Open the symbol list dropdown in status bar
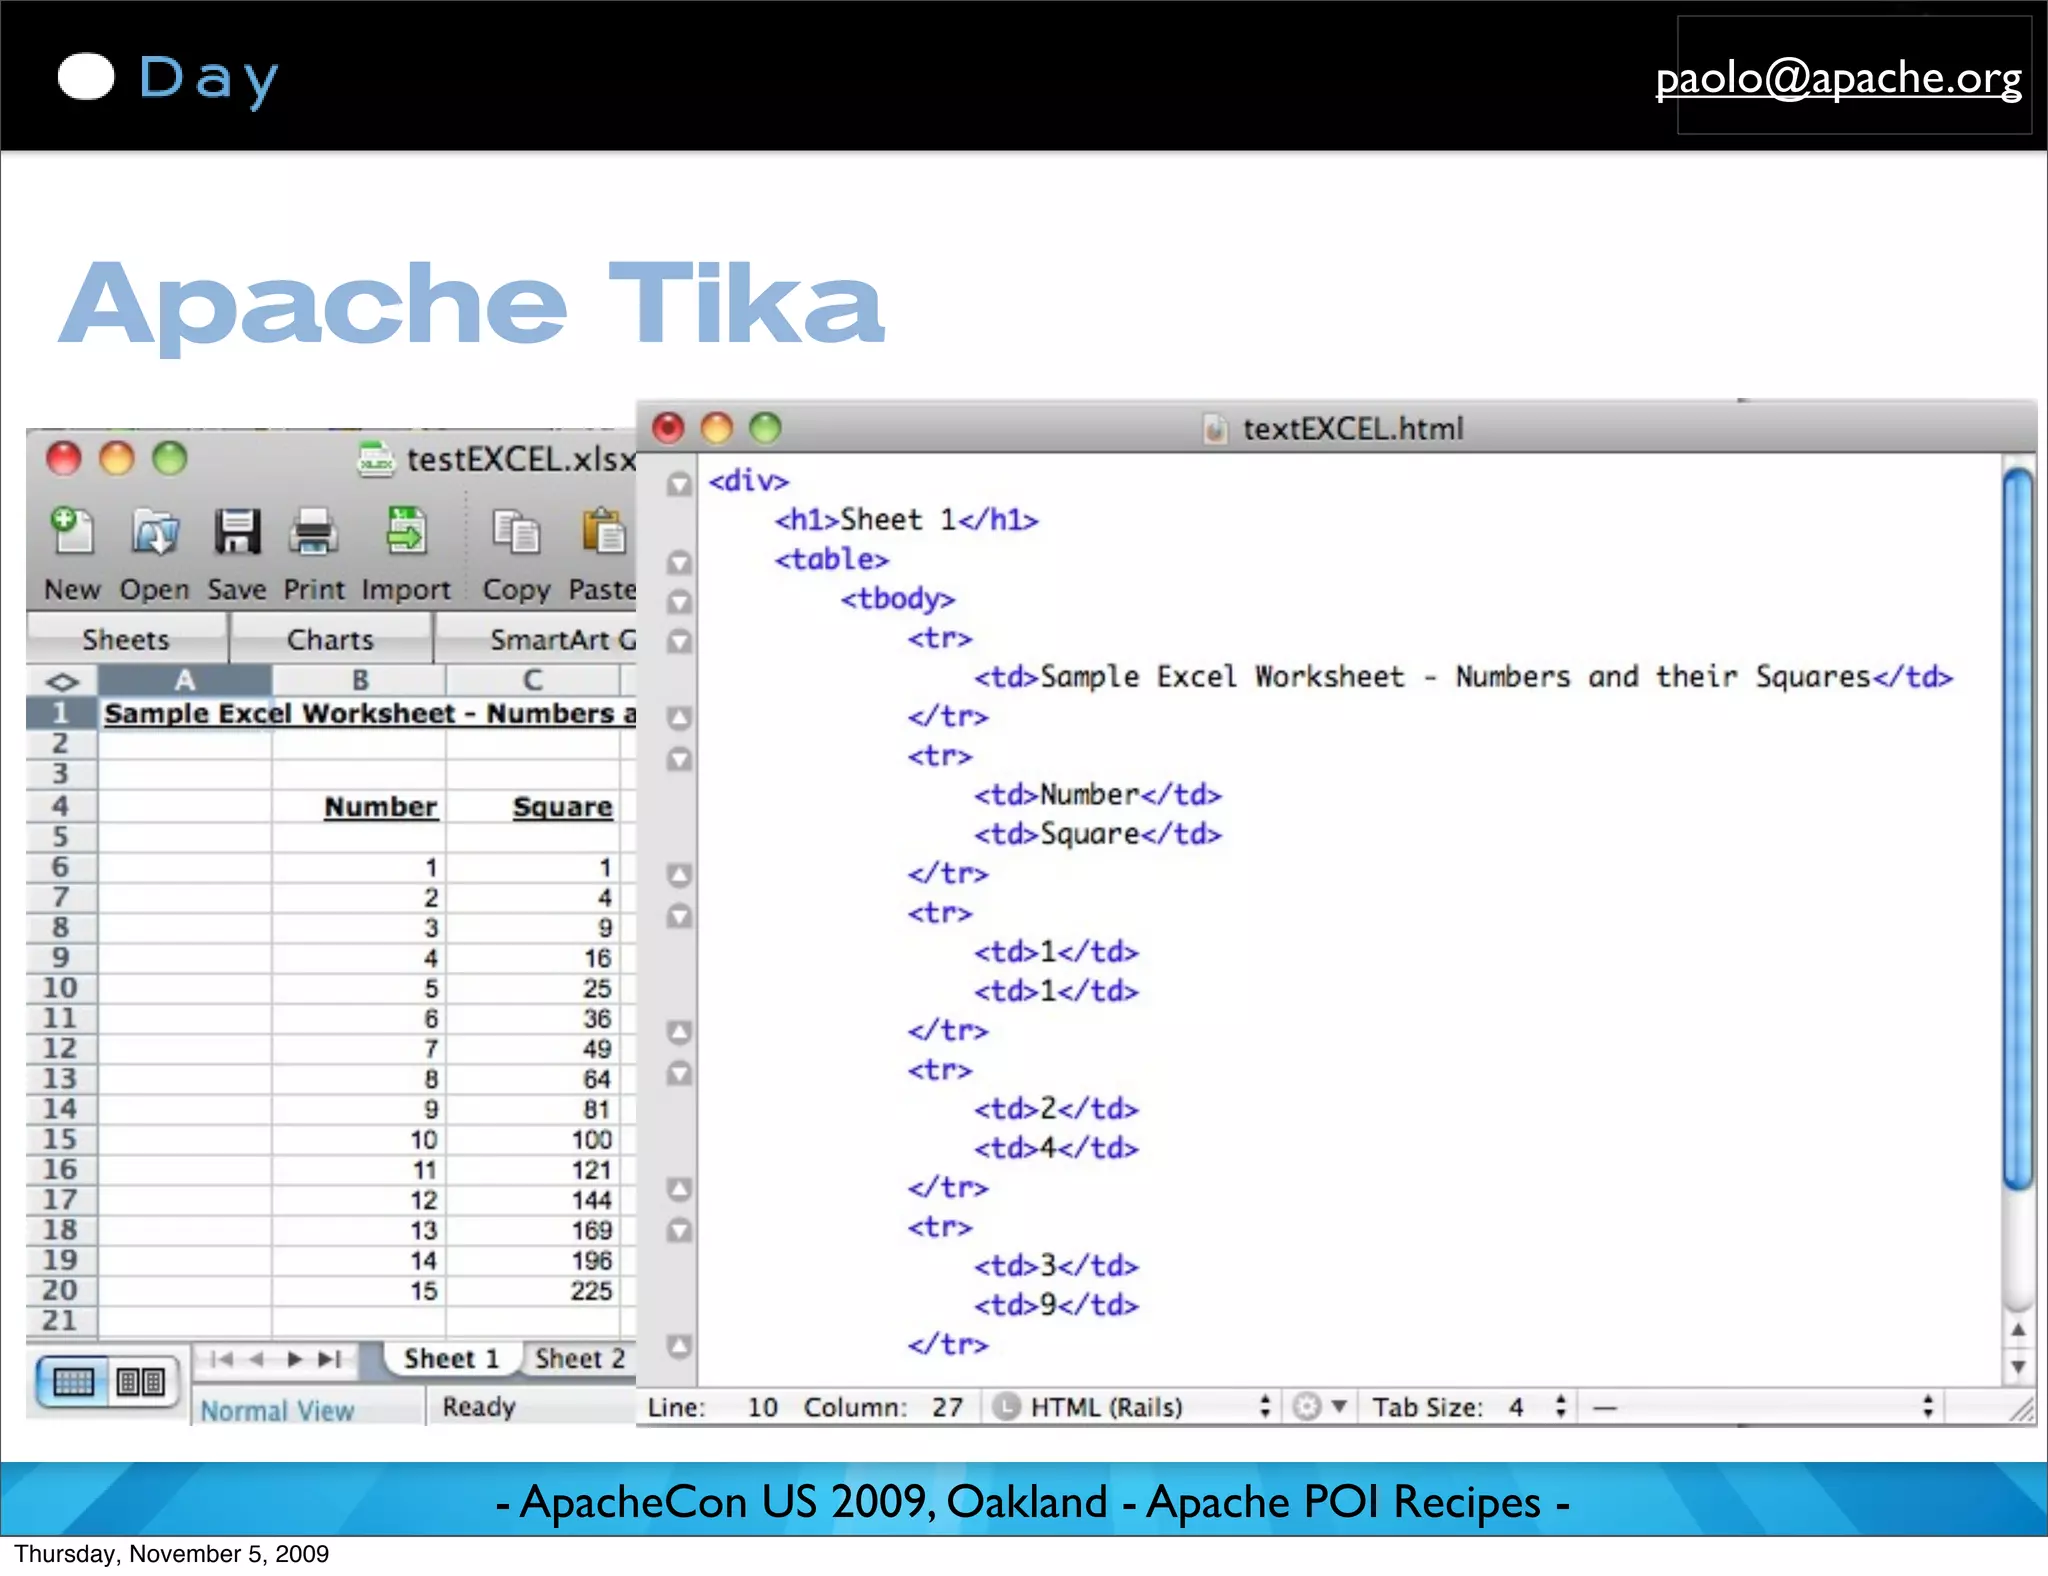This screenshot has height=1576, width=2048. coord(1762,1407)
